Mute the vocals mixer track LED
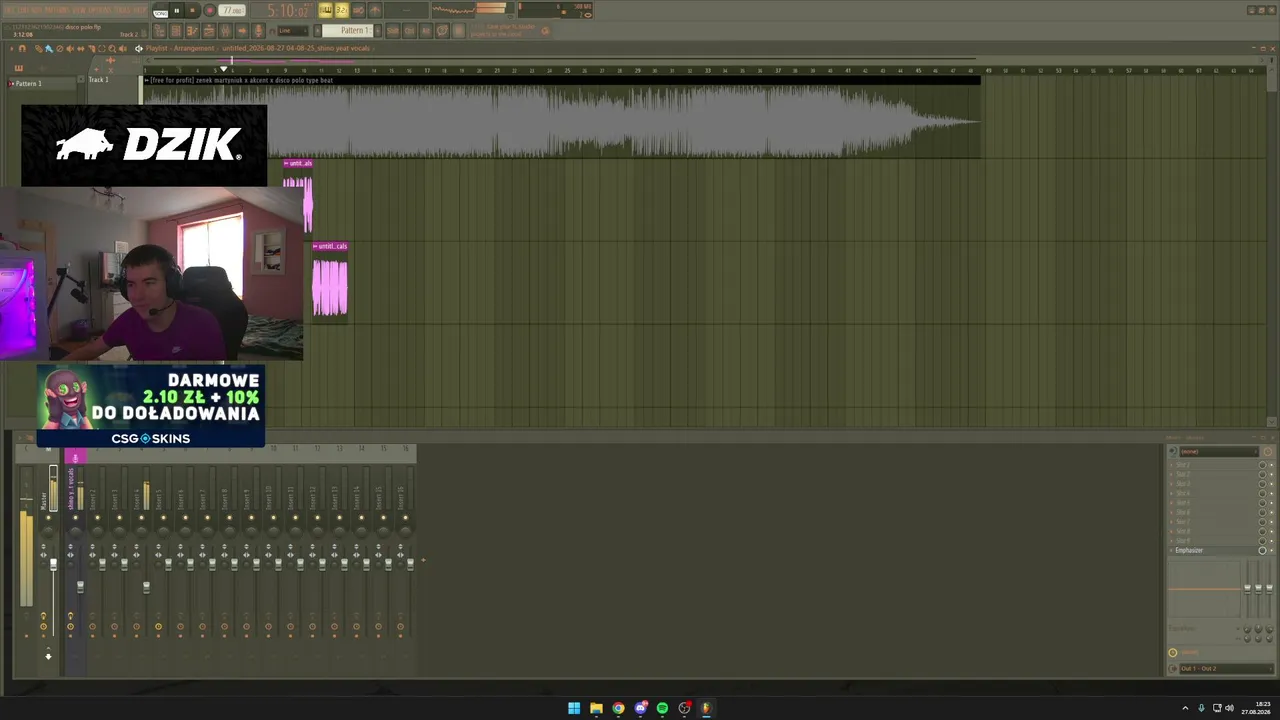Screen dimensions: 1280x720 75,518
